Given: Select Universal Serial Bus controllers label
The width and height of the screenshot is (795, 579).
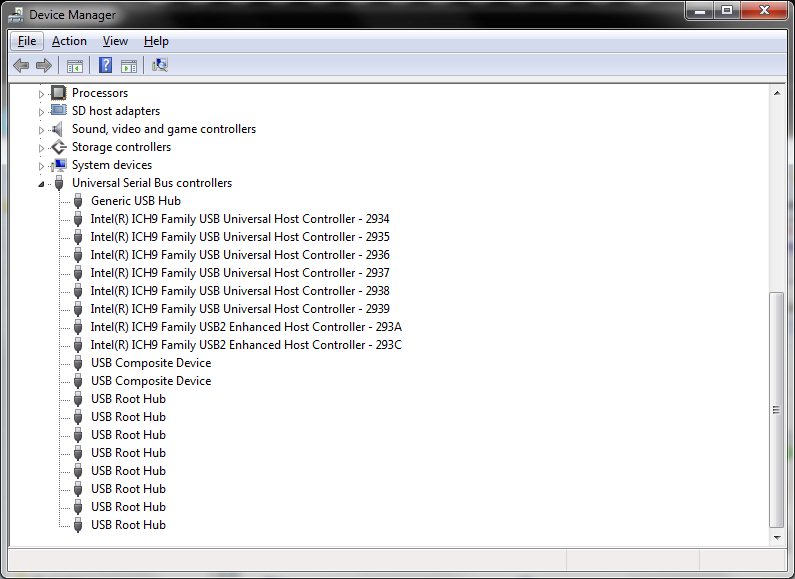Looking at the screenshot, I should point(152,183).
